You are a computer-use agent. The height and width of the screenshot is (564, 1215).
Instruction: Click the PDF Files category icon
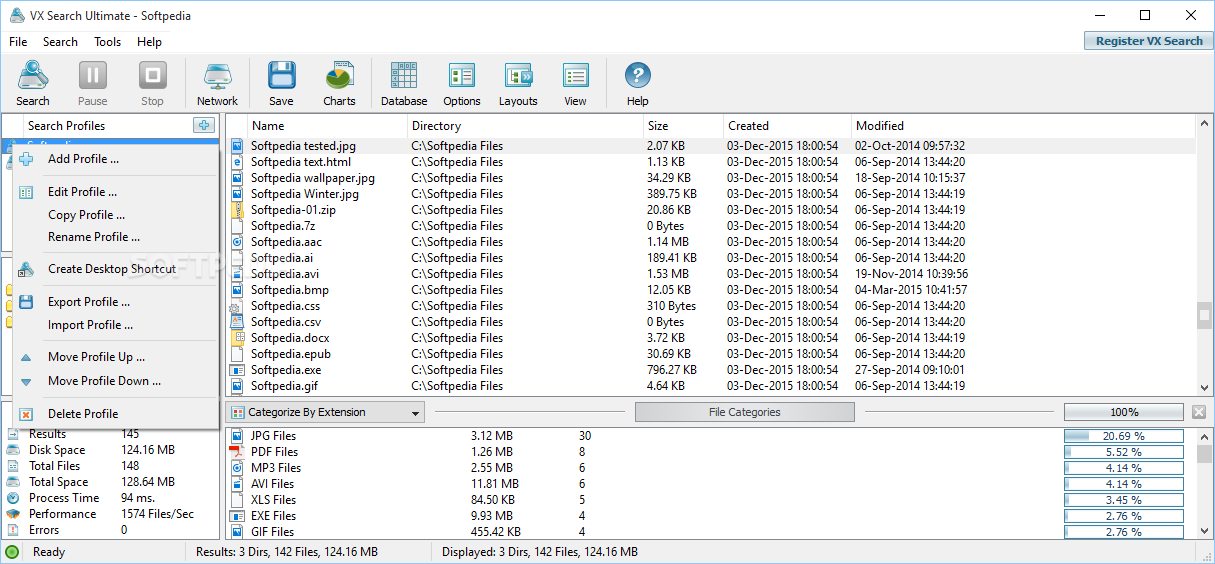(237, 452)
